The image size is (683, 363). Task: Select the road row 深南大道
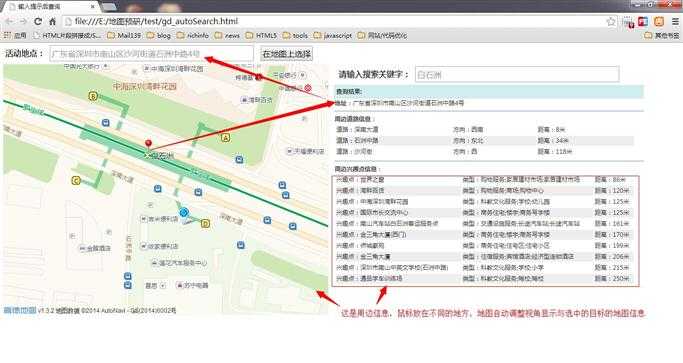(x=484, y=129)
